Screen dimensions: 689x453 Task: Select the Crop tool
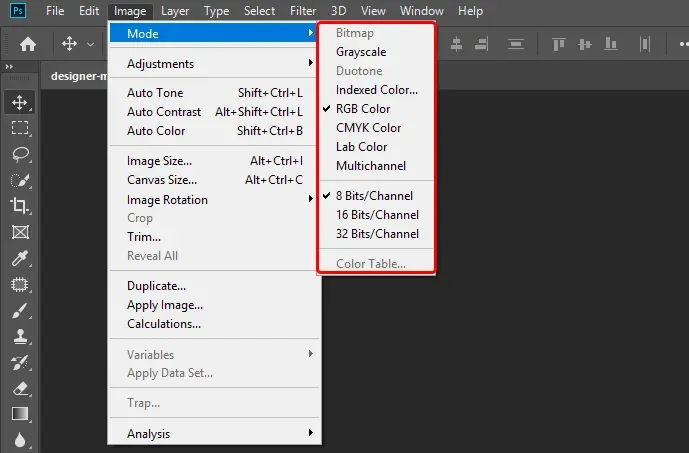click(x=20, y=206)
